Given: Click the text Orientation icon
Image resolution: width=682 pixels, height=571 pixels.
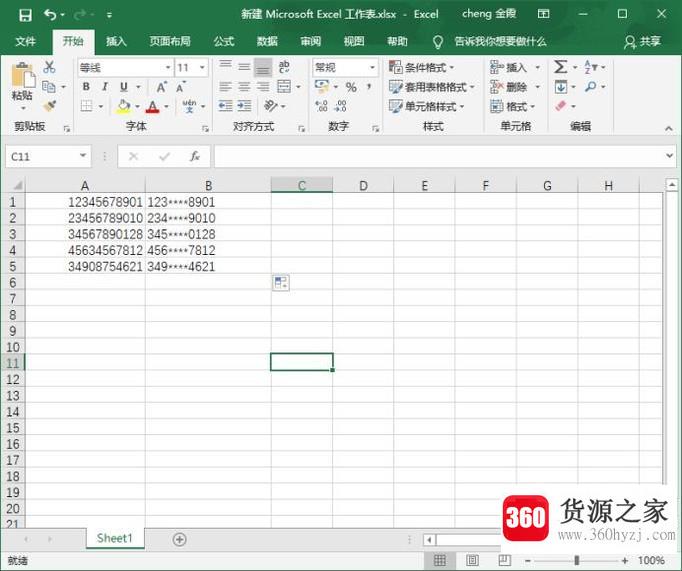Looking at the screenshot, I should point(270,106).
